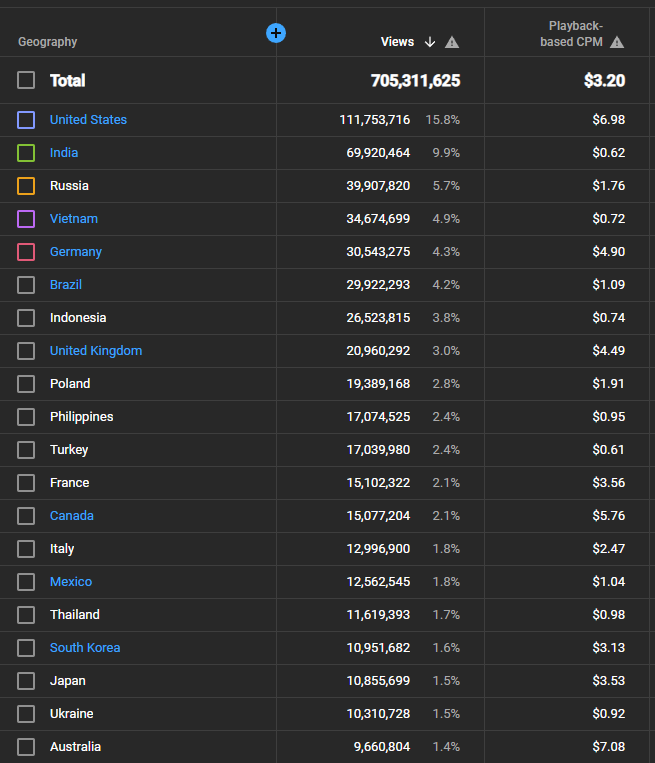Select the Philippines row label
Screen dimensions: 655x763
[x=81, y=417]
